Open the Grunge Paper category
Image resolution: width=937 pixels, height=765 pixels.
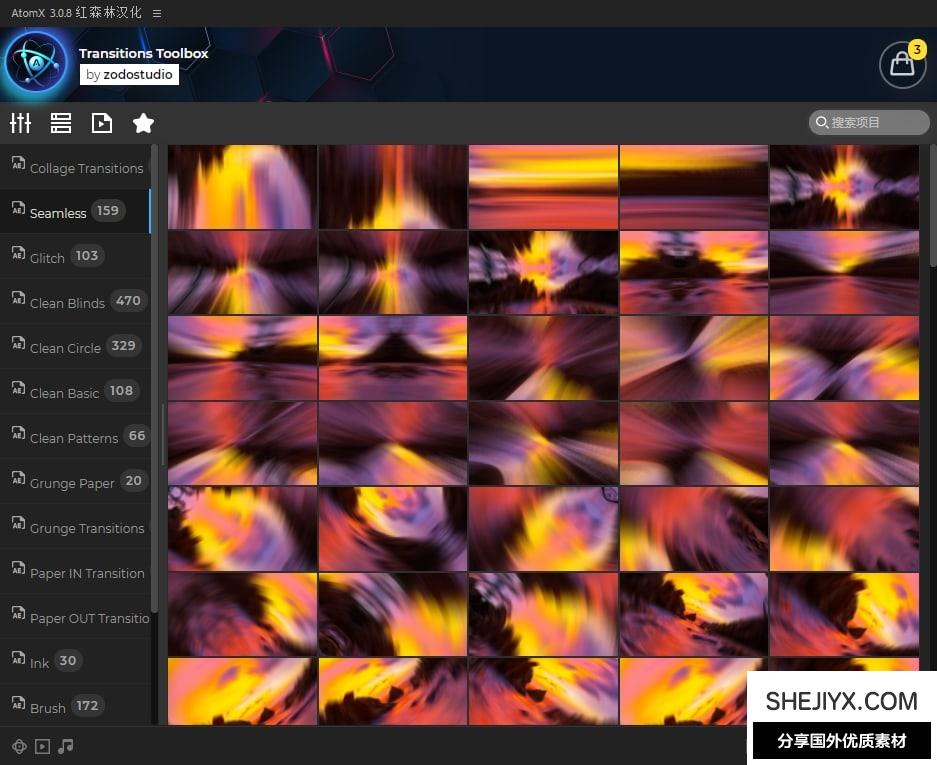pyautogui.click(x=72, y=483)
